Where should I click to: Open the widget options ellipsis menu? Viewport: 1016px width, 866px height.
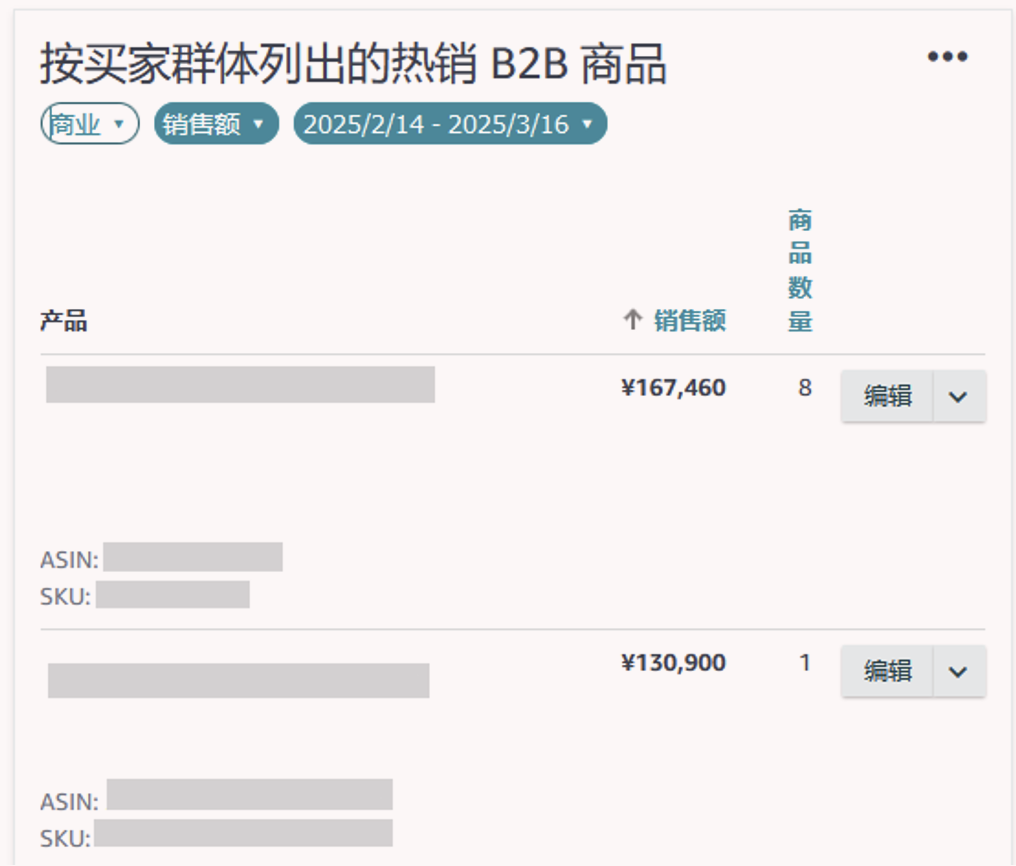click(x=946, y=56)
